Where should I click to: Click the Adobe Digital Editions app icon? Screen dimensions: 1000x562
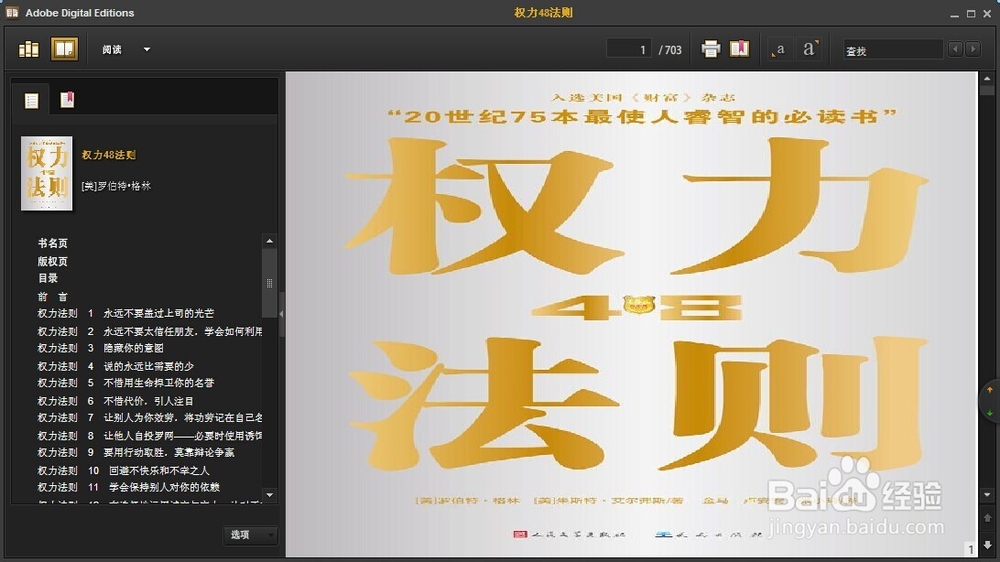click(11, 12)
